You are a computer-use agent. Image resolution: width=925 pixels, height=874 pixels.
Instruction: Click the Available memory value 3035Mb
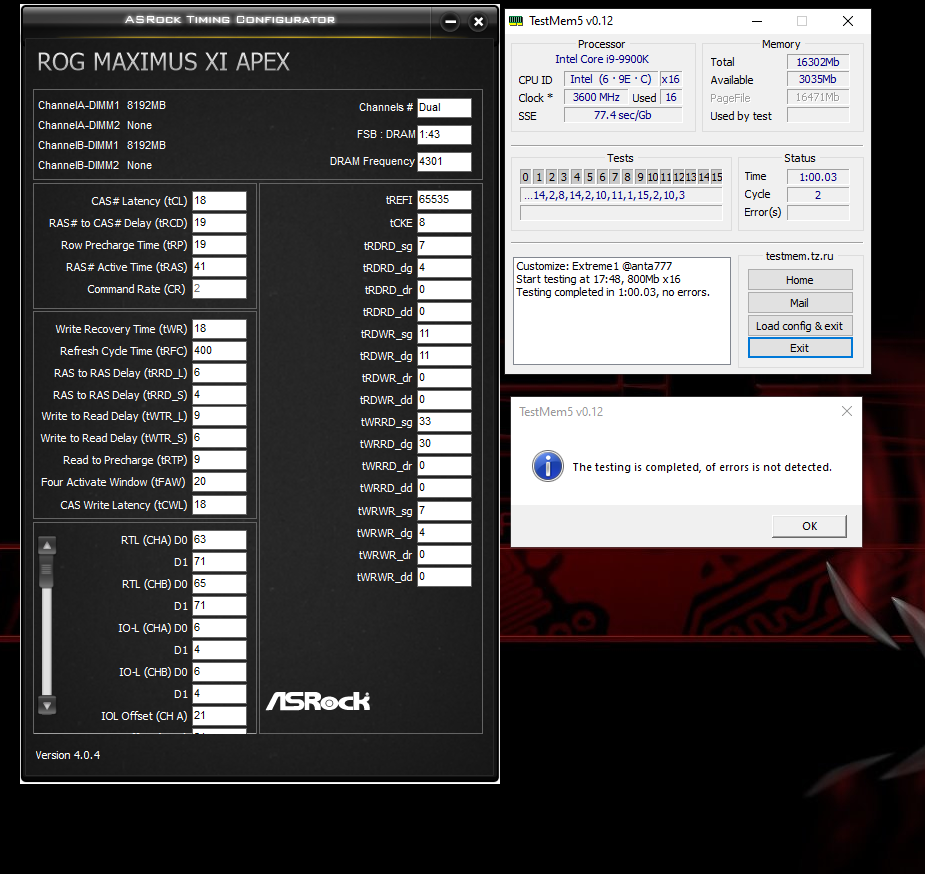coord(818,79)
